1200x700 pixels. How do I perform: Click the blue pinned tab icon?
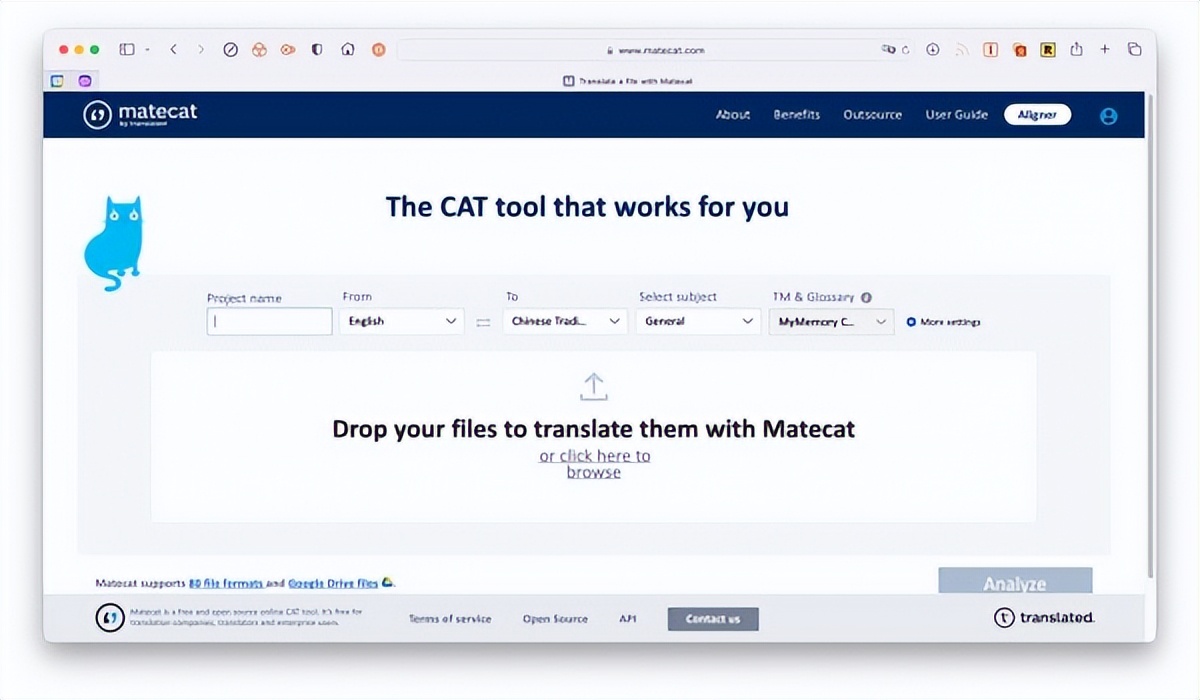[57, 81]
